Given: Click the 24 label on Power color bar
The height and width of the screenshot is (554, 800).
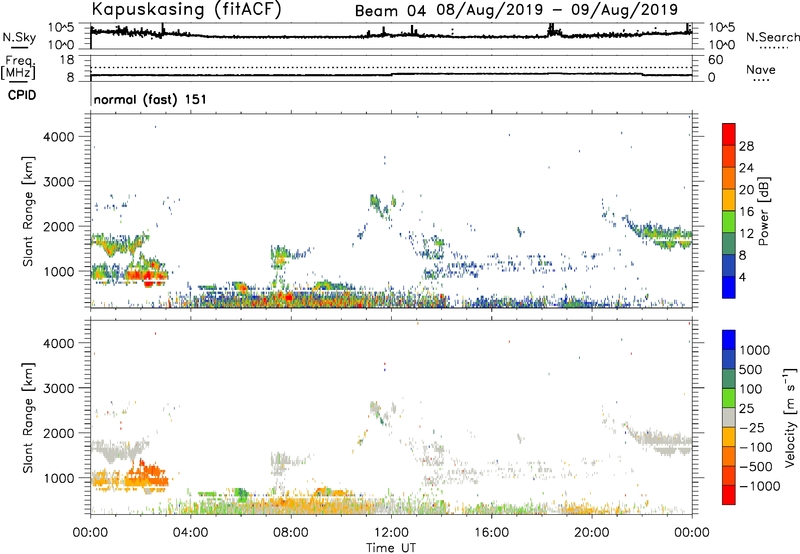Looking at the screenshot, I should click(746, 168).
